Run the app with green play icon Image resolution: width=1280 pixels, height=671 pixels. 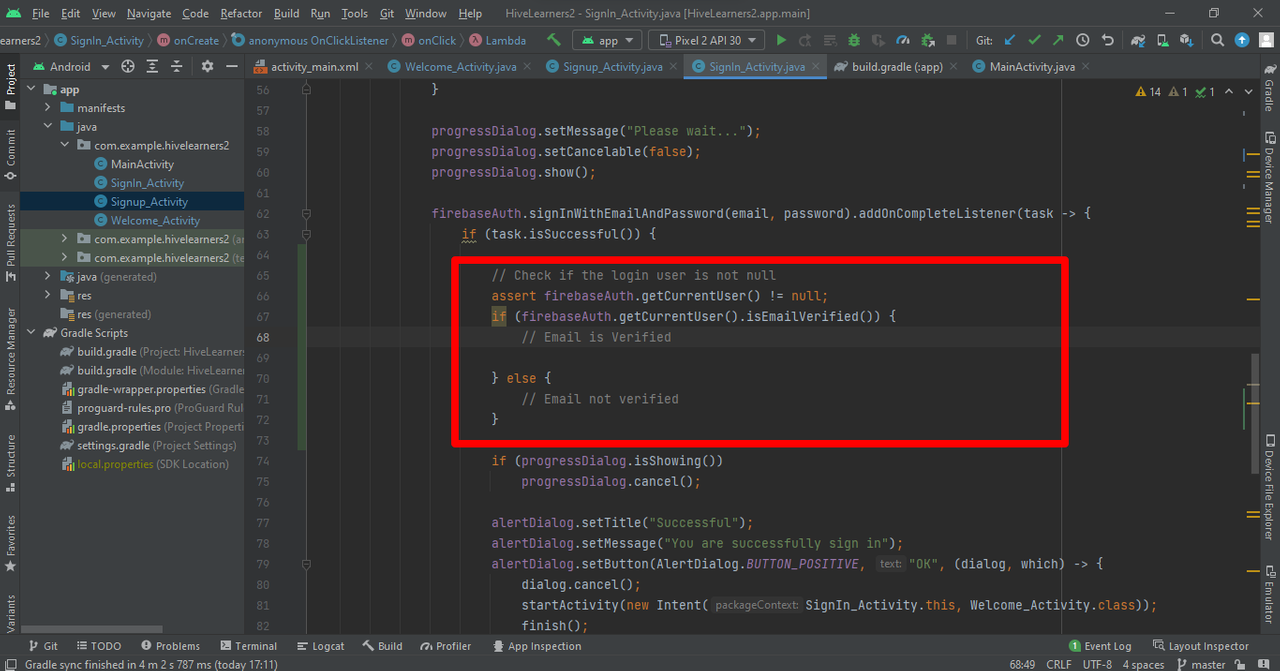[x=782, y=40]
